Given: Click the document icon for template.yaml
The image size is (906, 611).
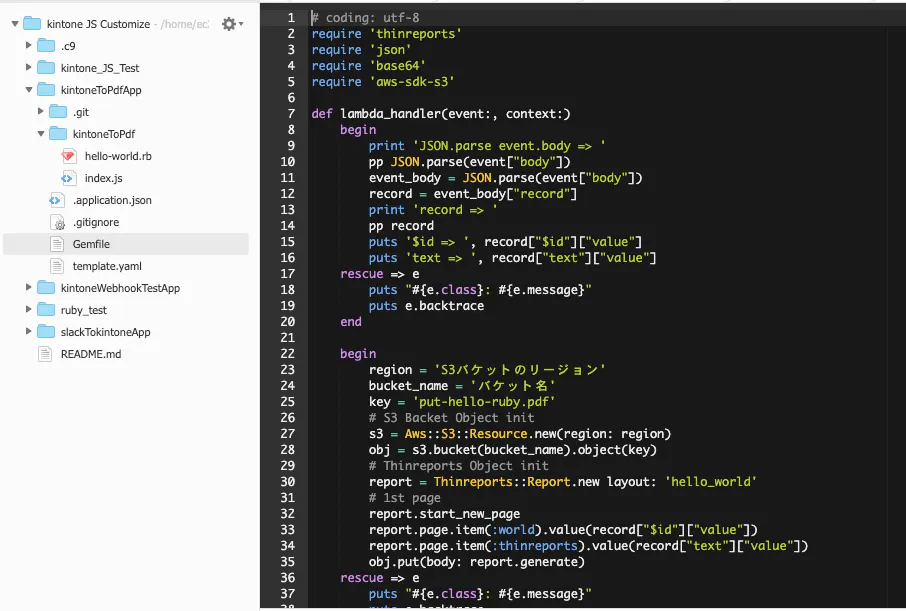Looking at the screenshot, I should [x=57, y=266].
